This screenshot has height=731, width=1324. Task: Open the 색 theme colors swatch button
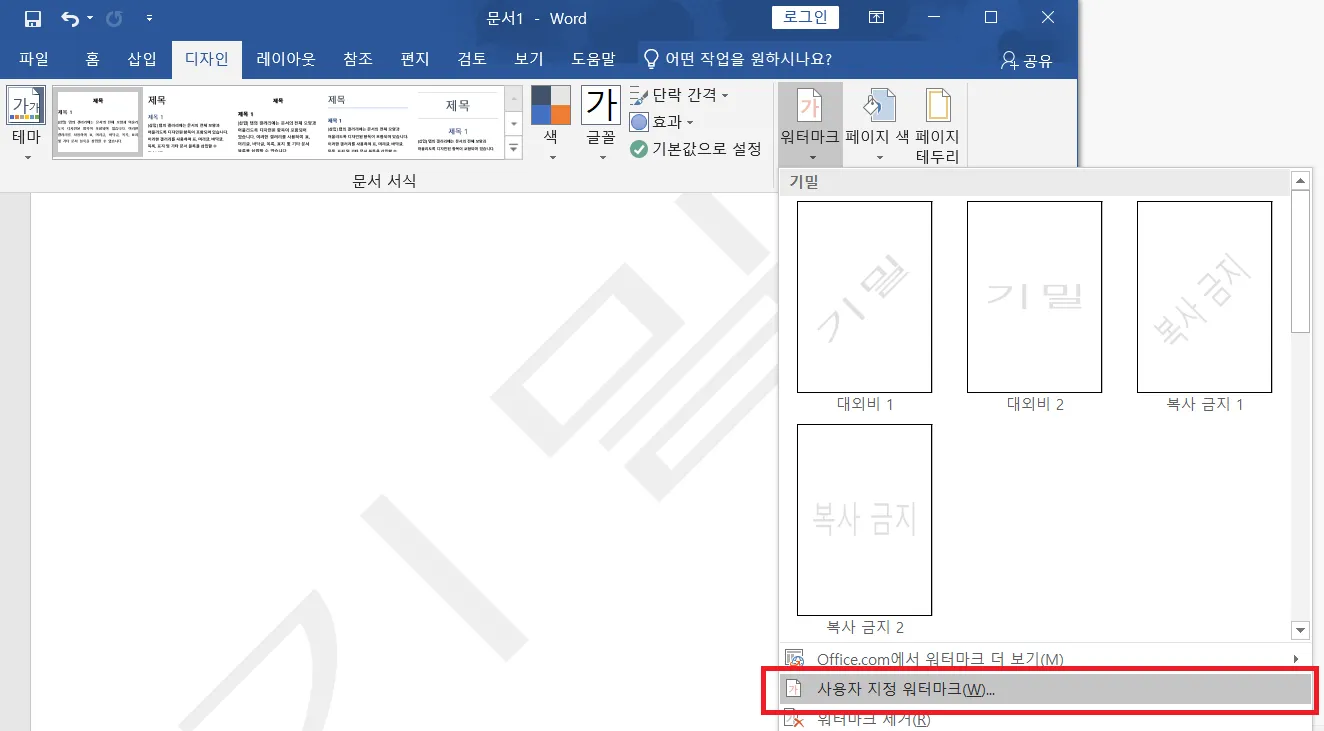pos(551,124)
